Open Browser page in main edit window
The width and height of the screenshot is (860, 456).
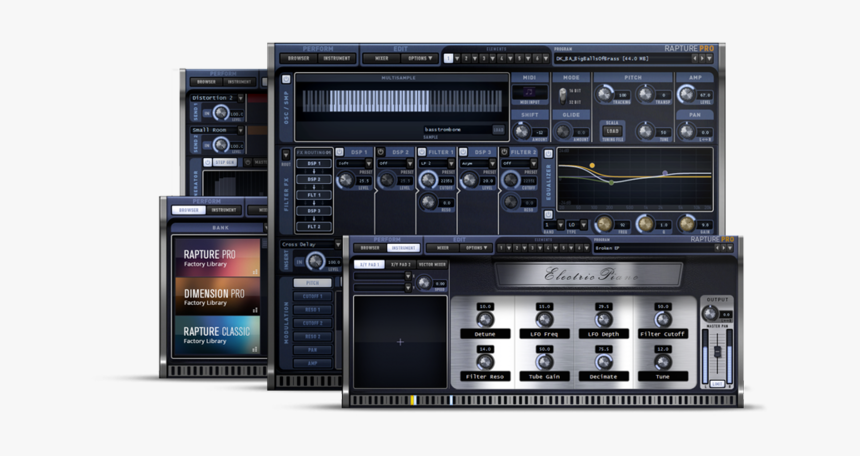coord(298,58)
